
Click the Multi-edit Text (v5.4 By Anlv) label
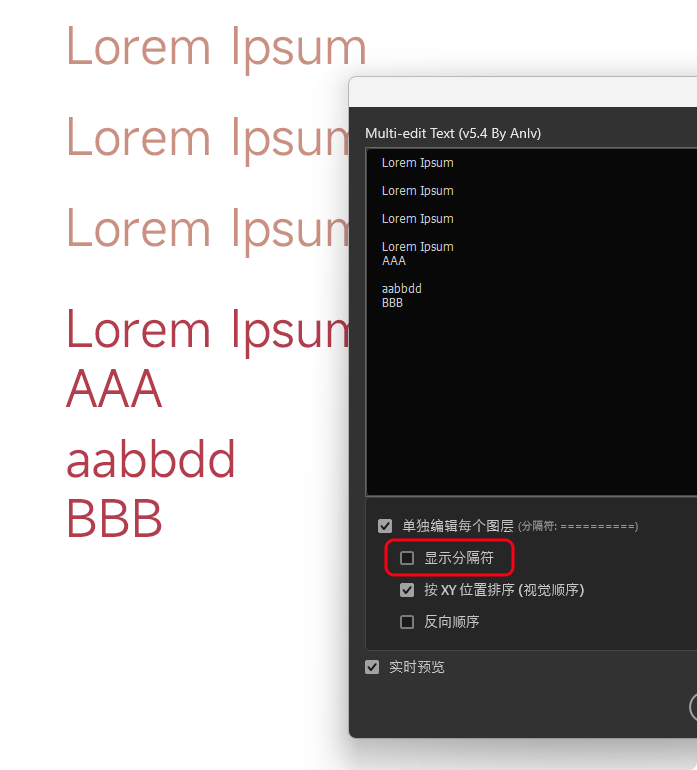(452, 133)
